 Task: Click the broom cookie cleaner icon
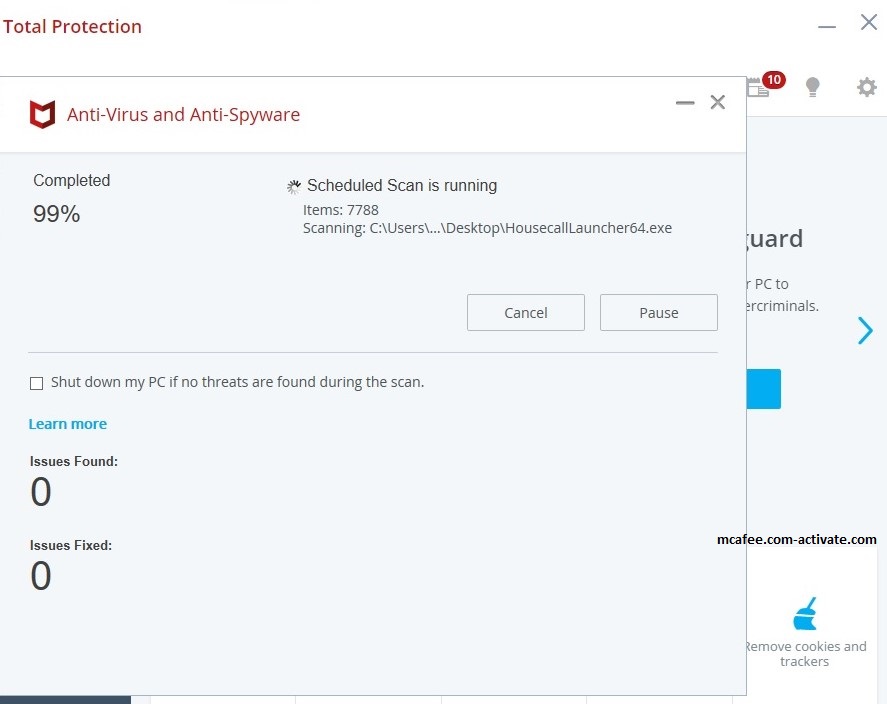(x=805, y=614)
